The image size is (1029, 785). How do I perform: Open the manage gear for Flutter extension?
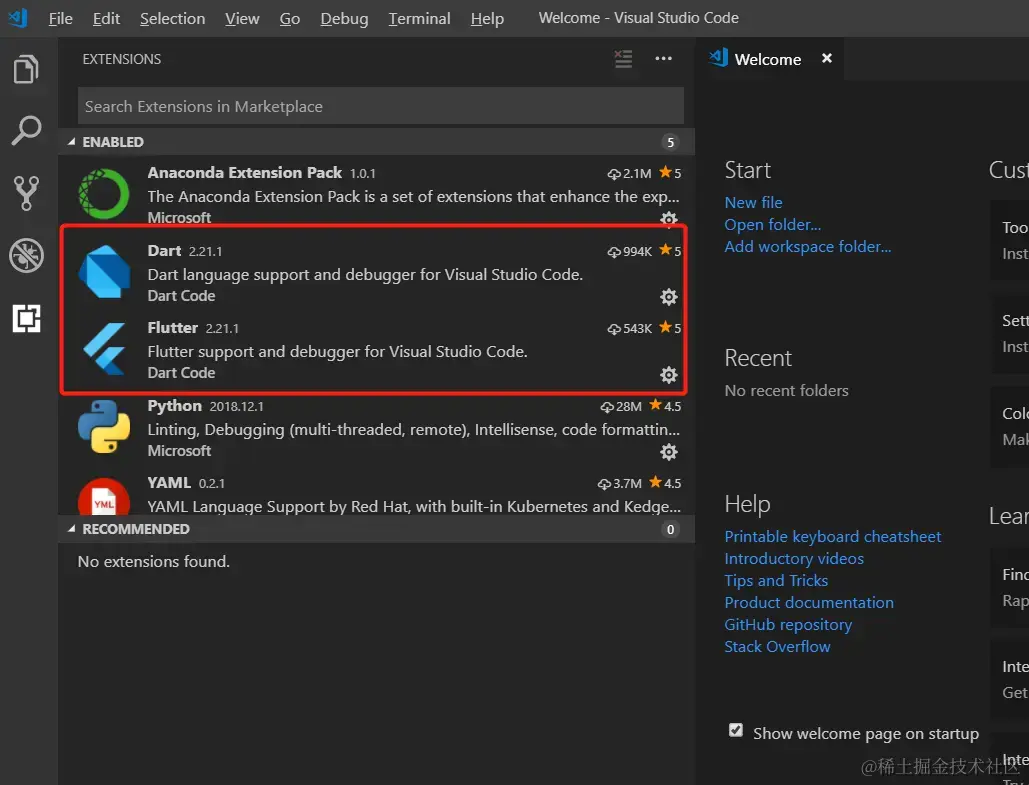click(x=669, y=374)
